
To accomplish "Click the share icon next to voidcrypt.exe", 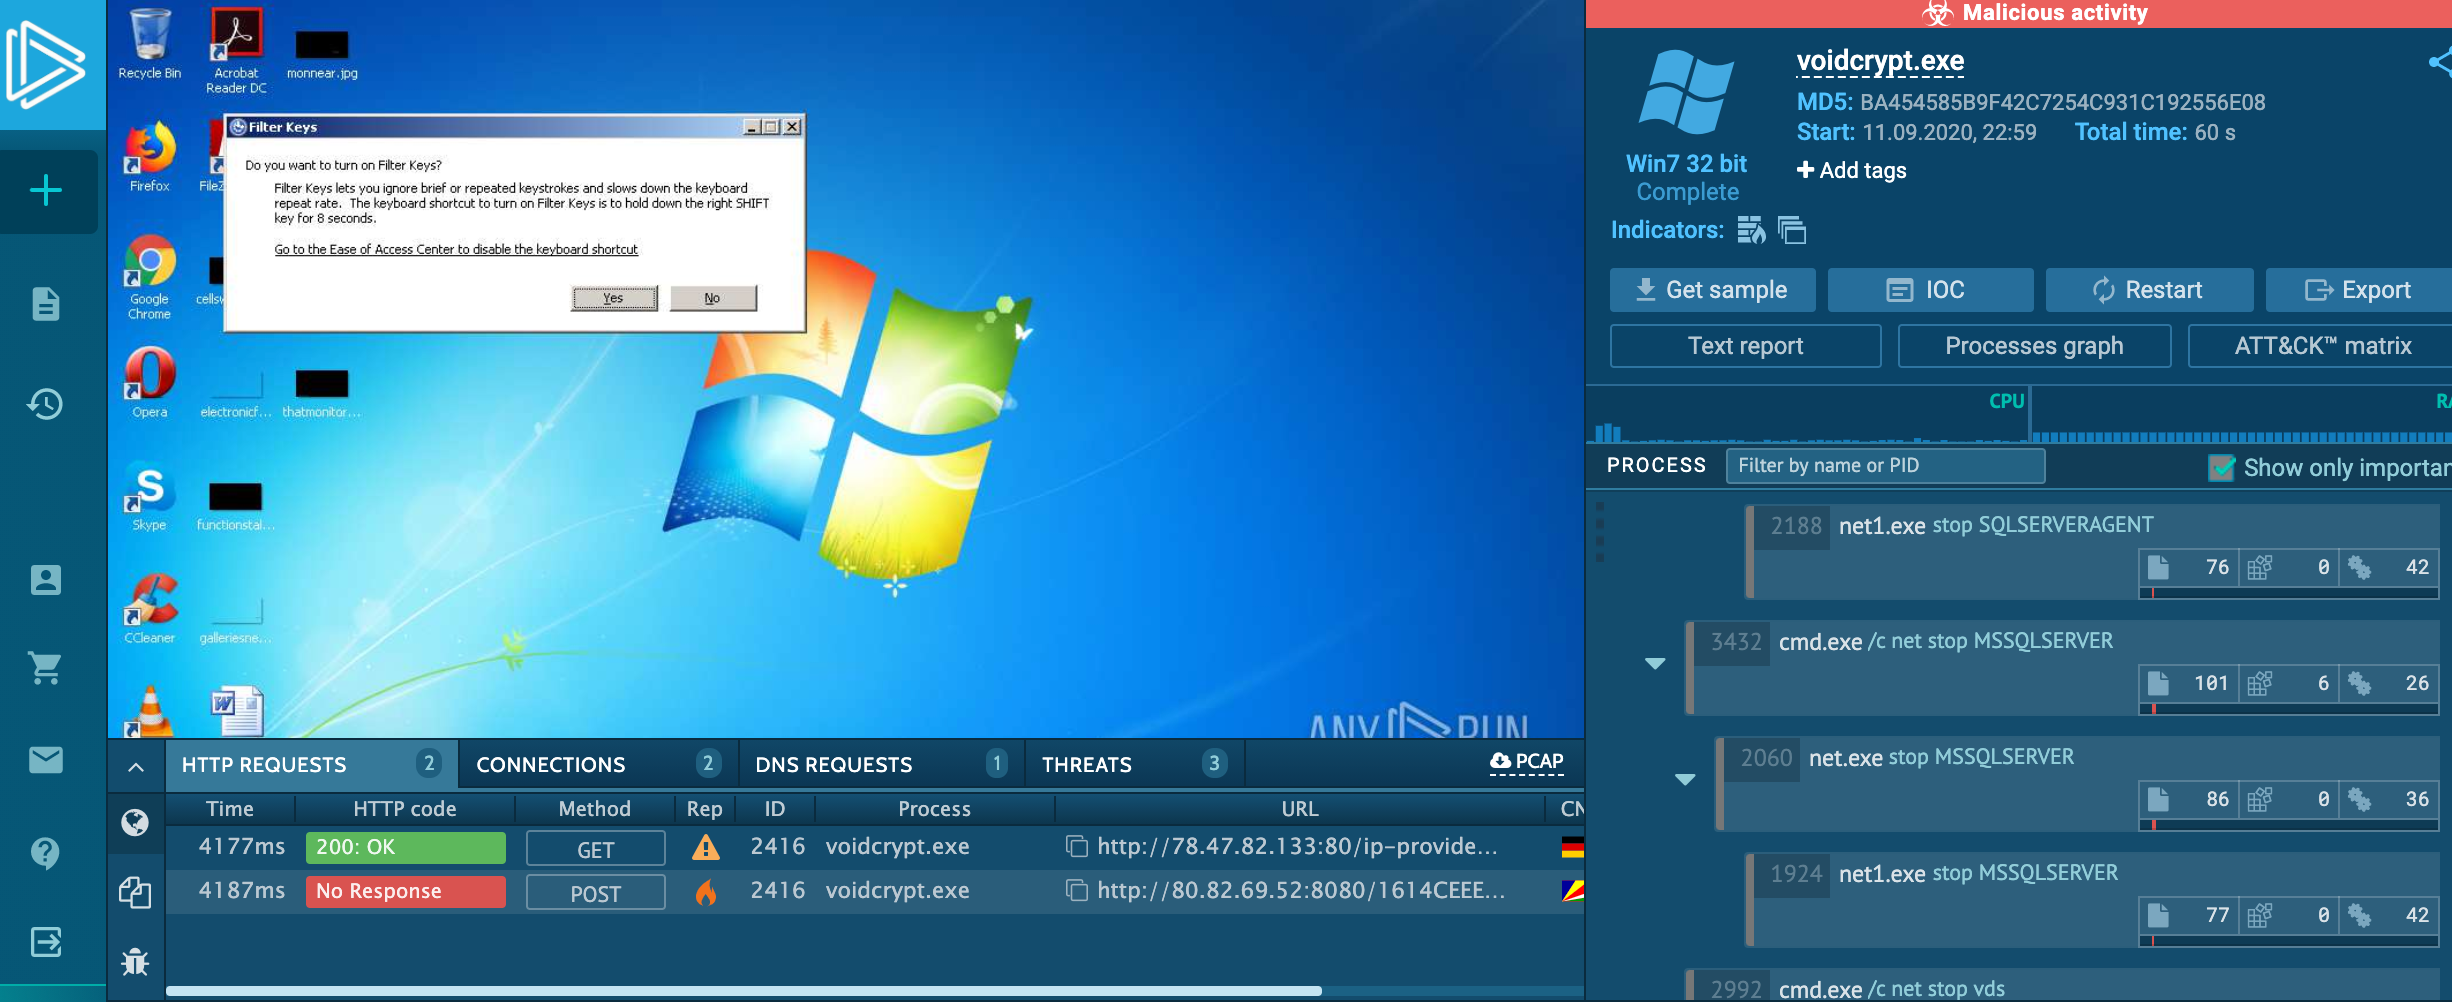I will pyautogui.click(x=2441, y=62).
